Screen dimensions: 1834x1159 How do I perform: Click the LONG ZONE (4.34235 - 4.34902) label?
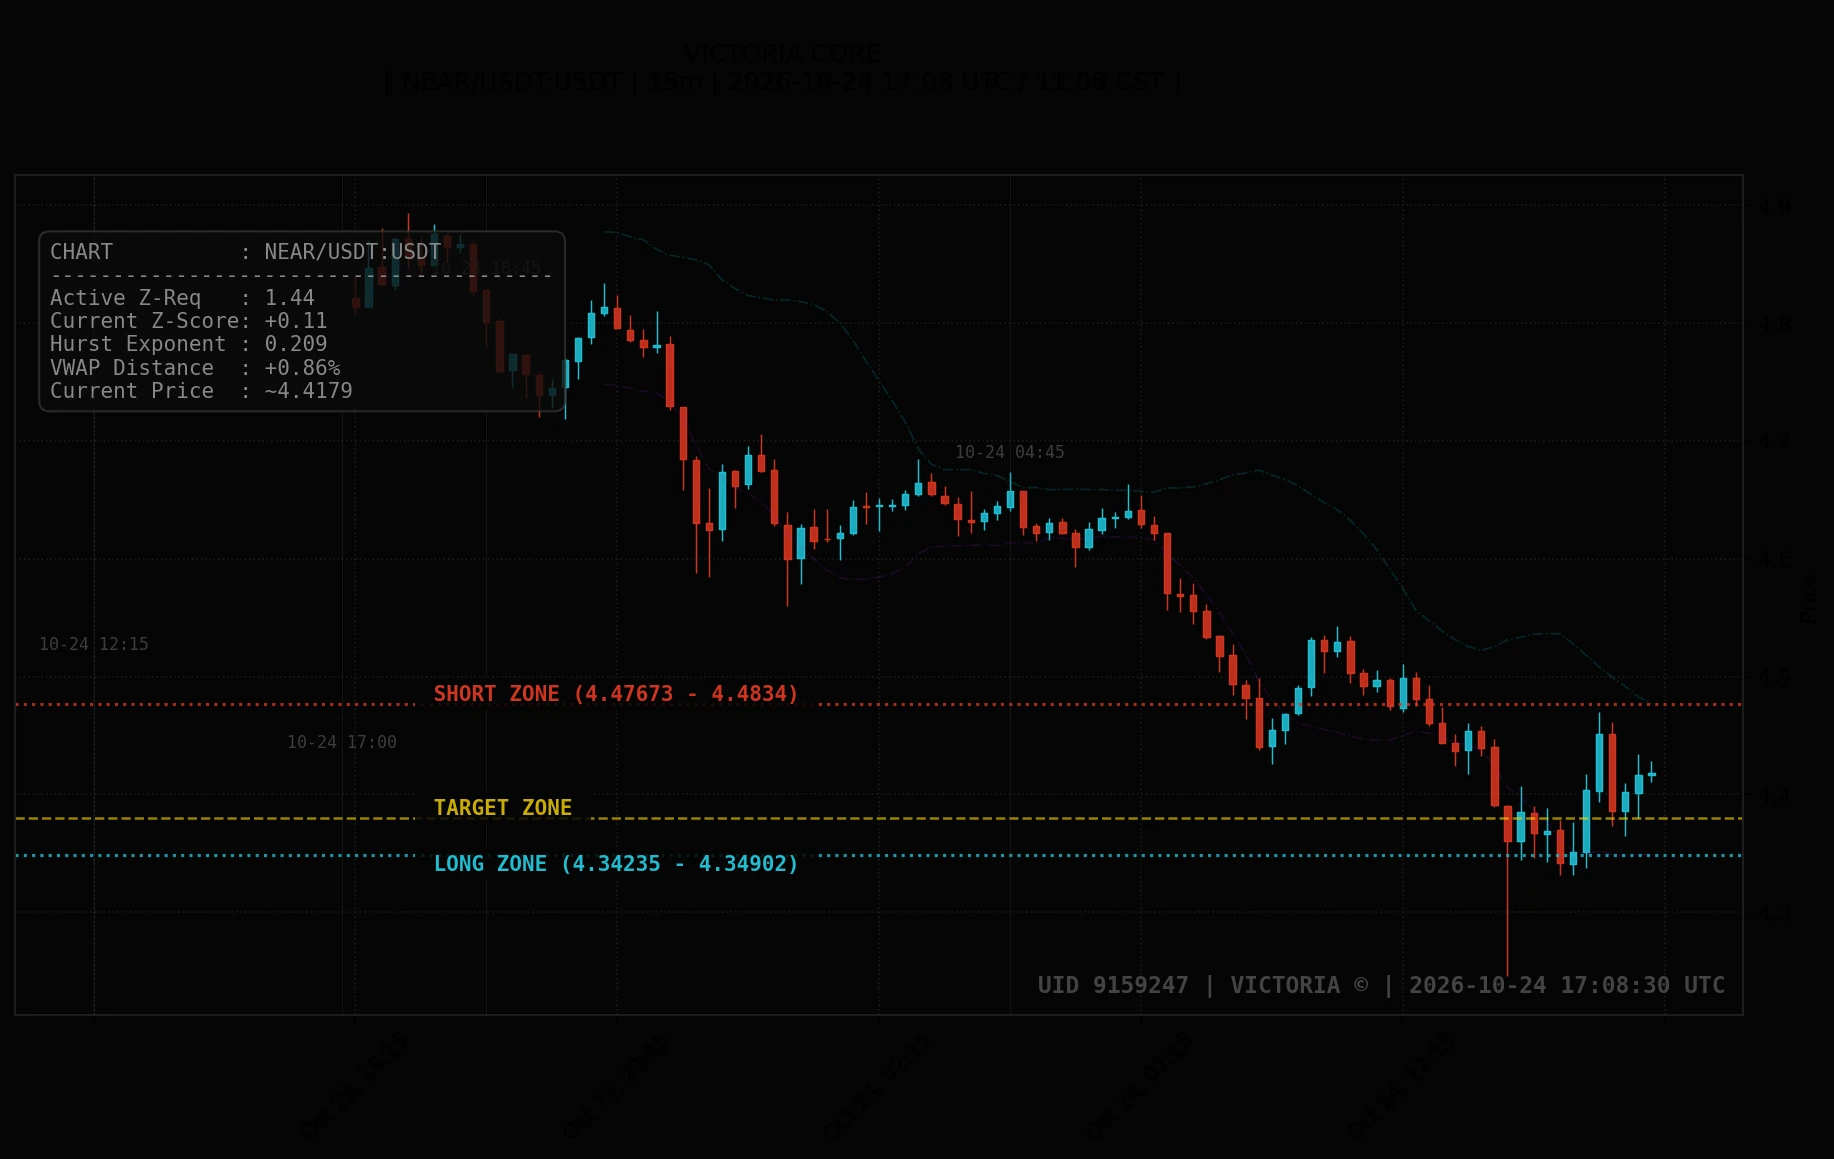(616, 864)
